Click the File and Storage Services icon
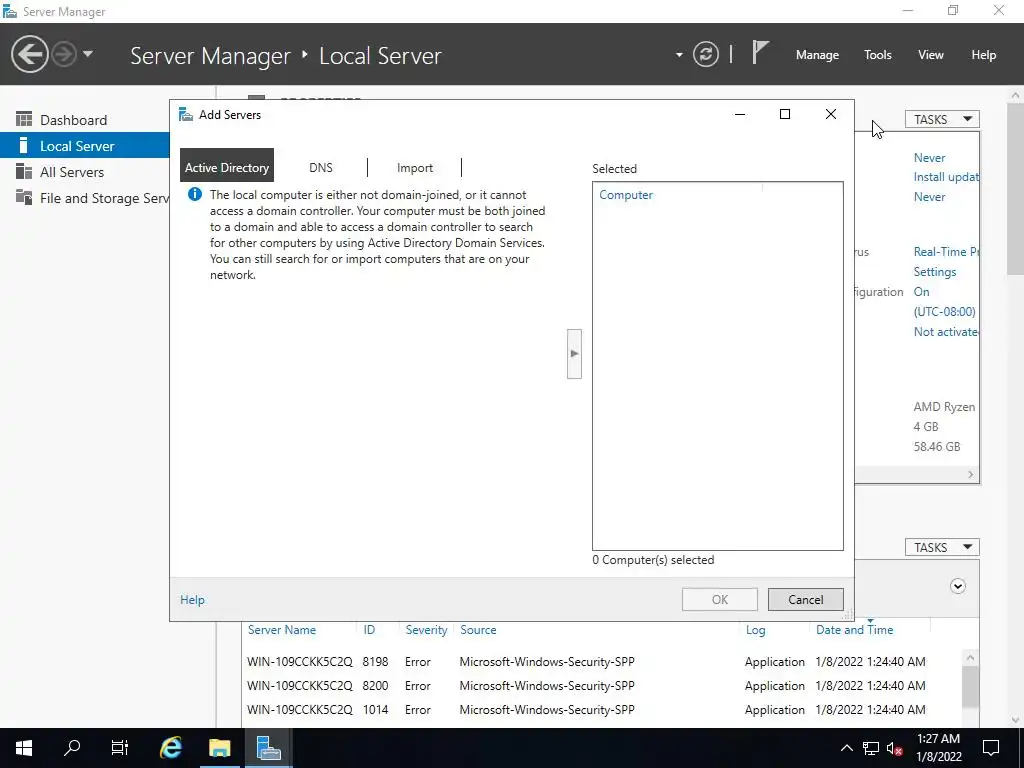Image resolution: width=1024 pixels, height=768 pixels. tap(24, 197)
